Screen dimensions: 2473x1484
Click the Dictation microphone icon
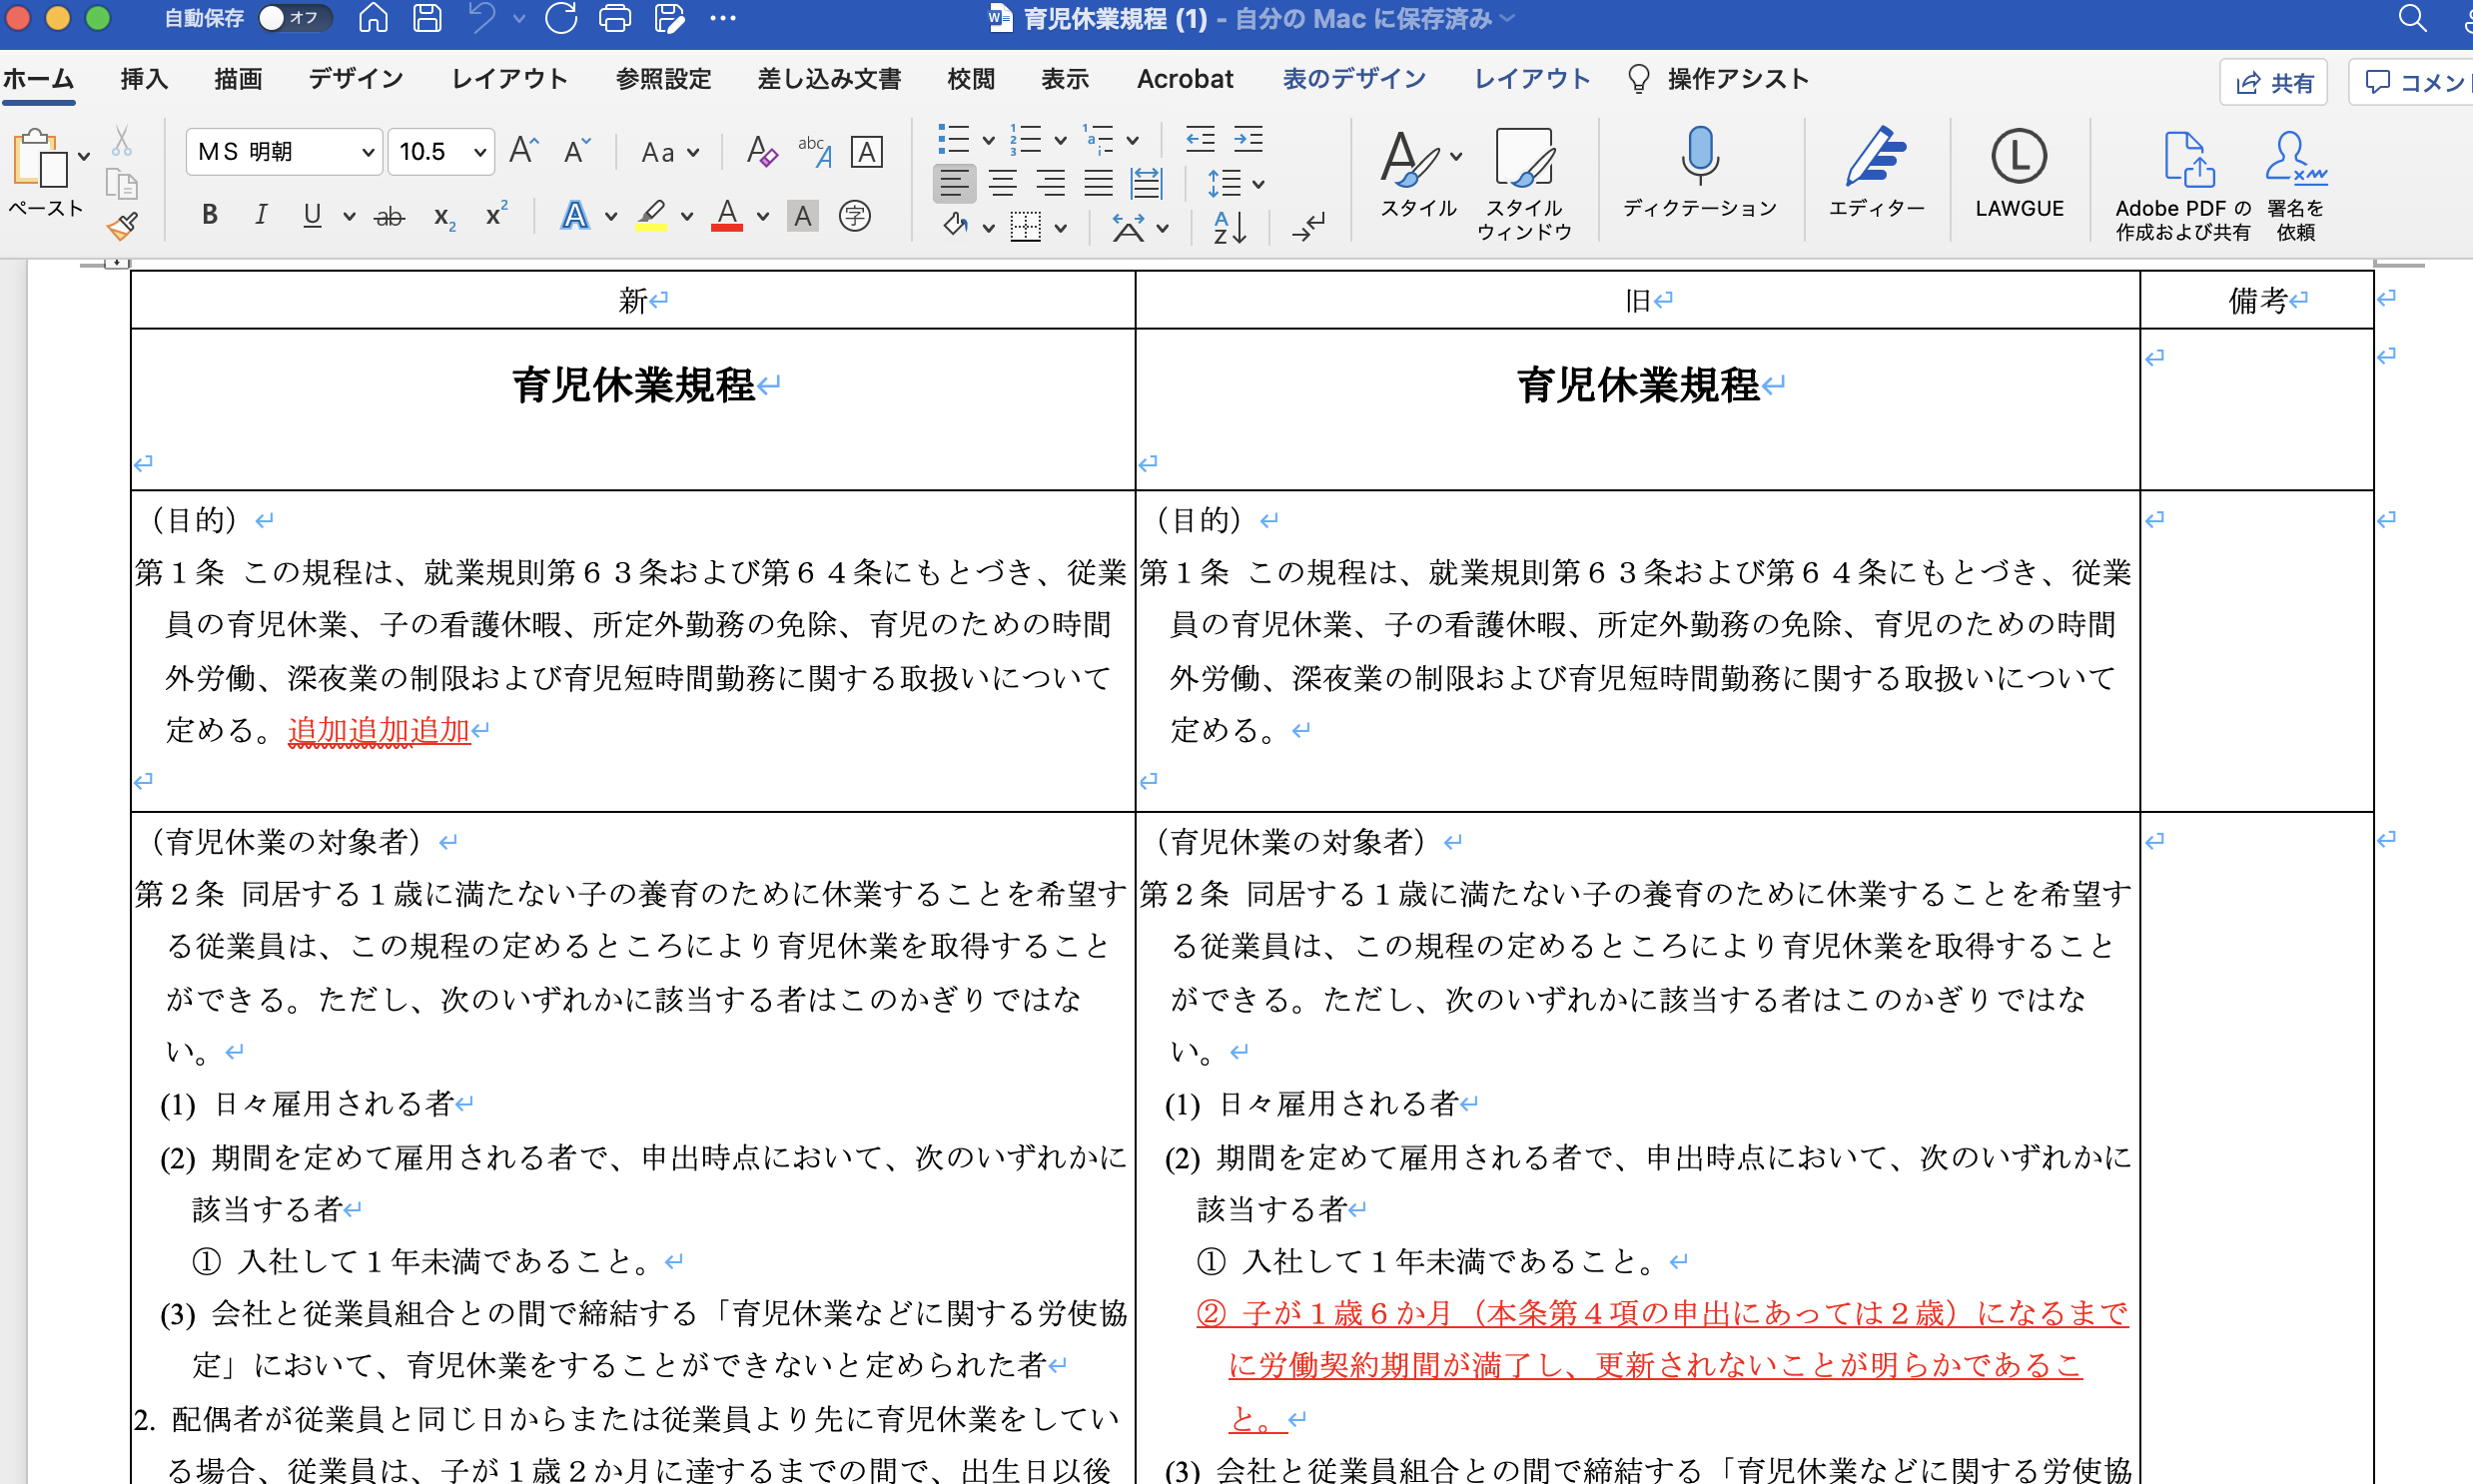point(1699,157)
